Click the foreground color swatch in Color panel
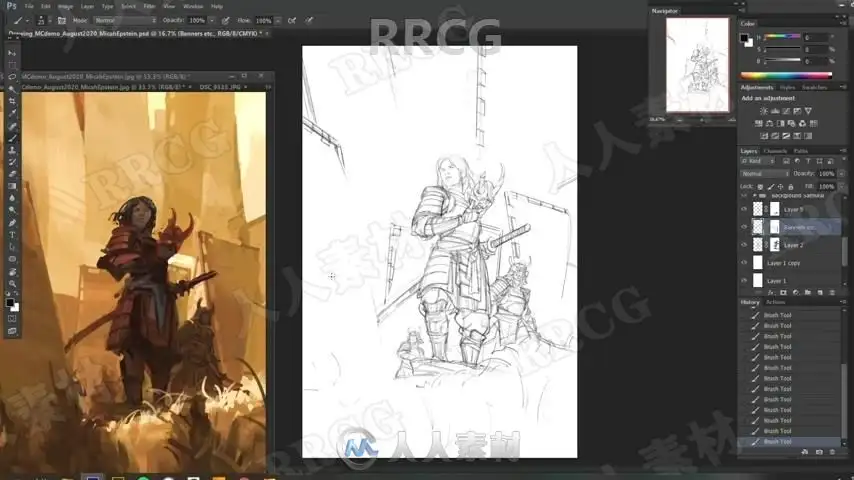 [744, 38]
